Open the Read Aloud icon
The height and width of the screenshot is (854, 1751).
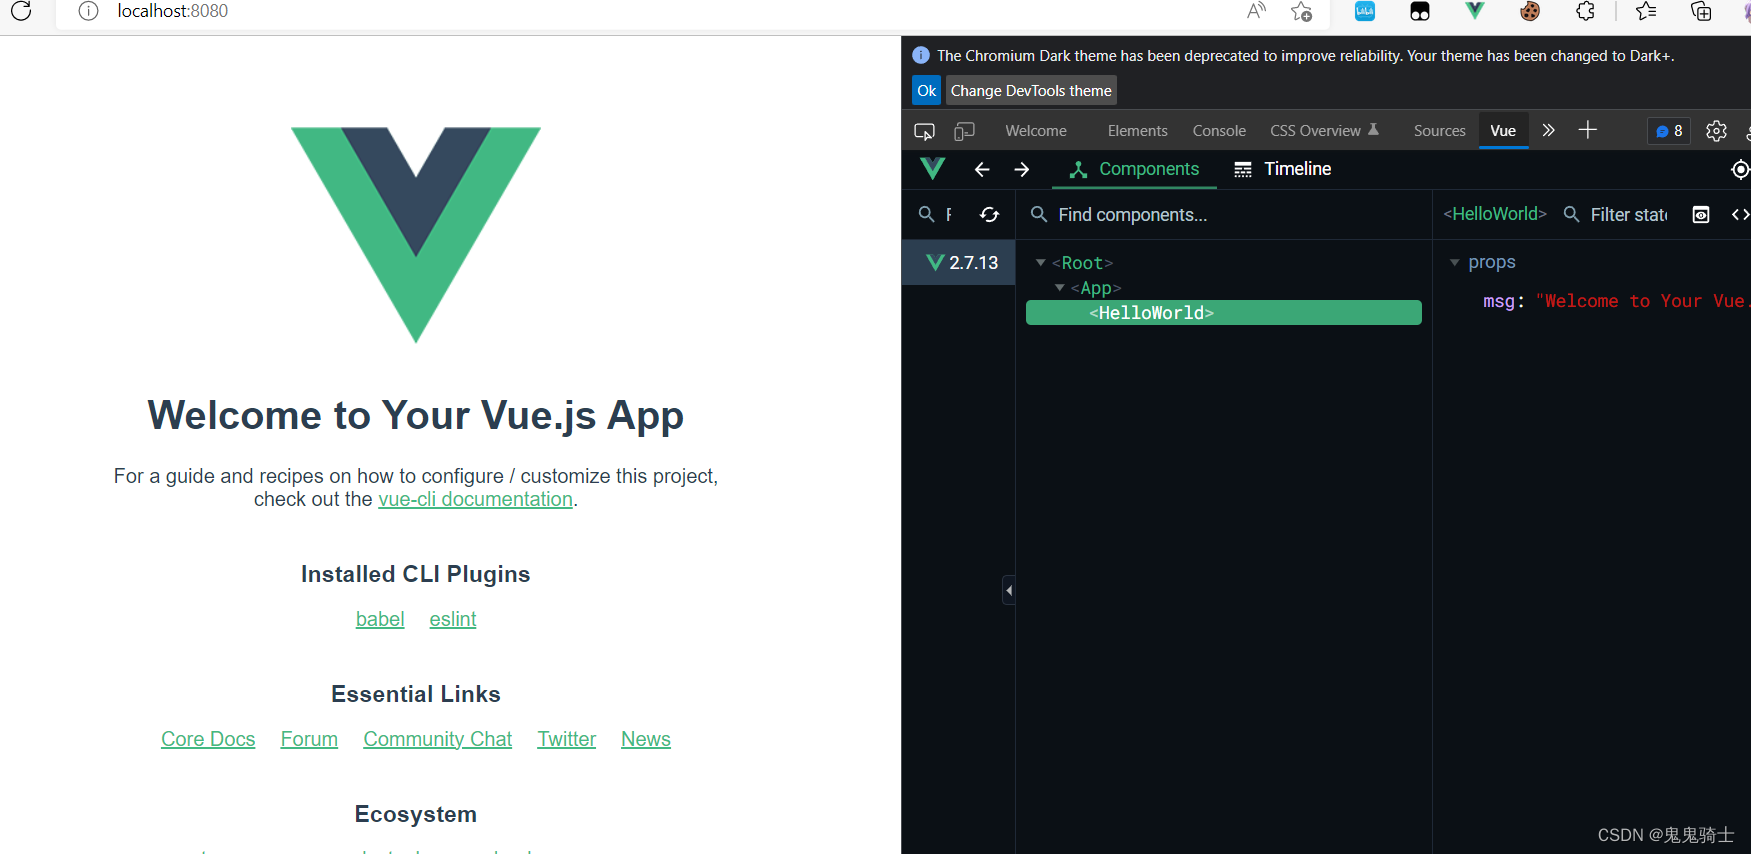tap(1257, 11)
